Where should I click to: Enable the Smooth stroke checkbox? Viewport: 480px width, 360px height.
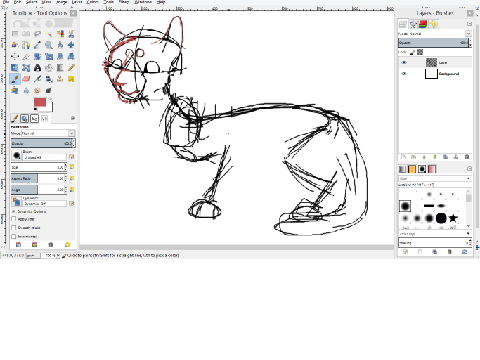14,228
